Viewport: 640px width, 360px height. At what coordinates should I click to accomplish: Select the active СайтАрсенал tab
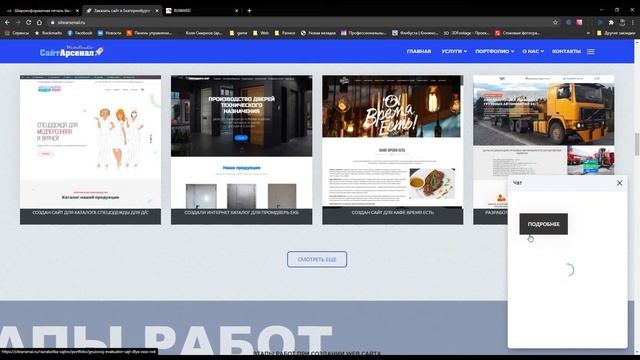point(121,11)
